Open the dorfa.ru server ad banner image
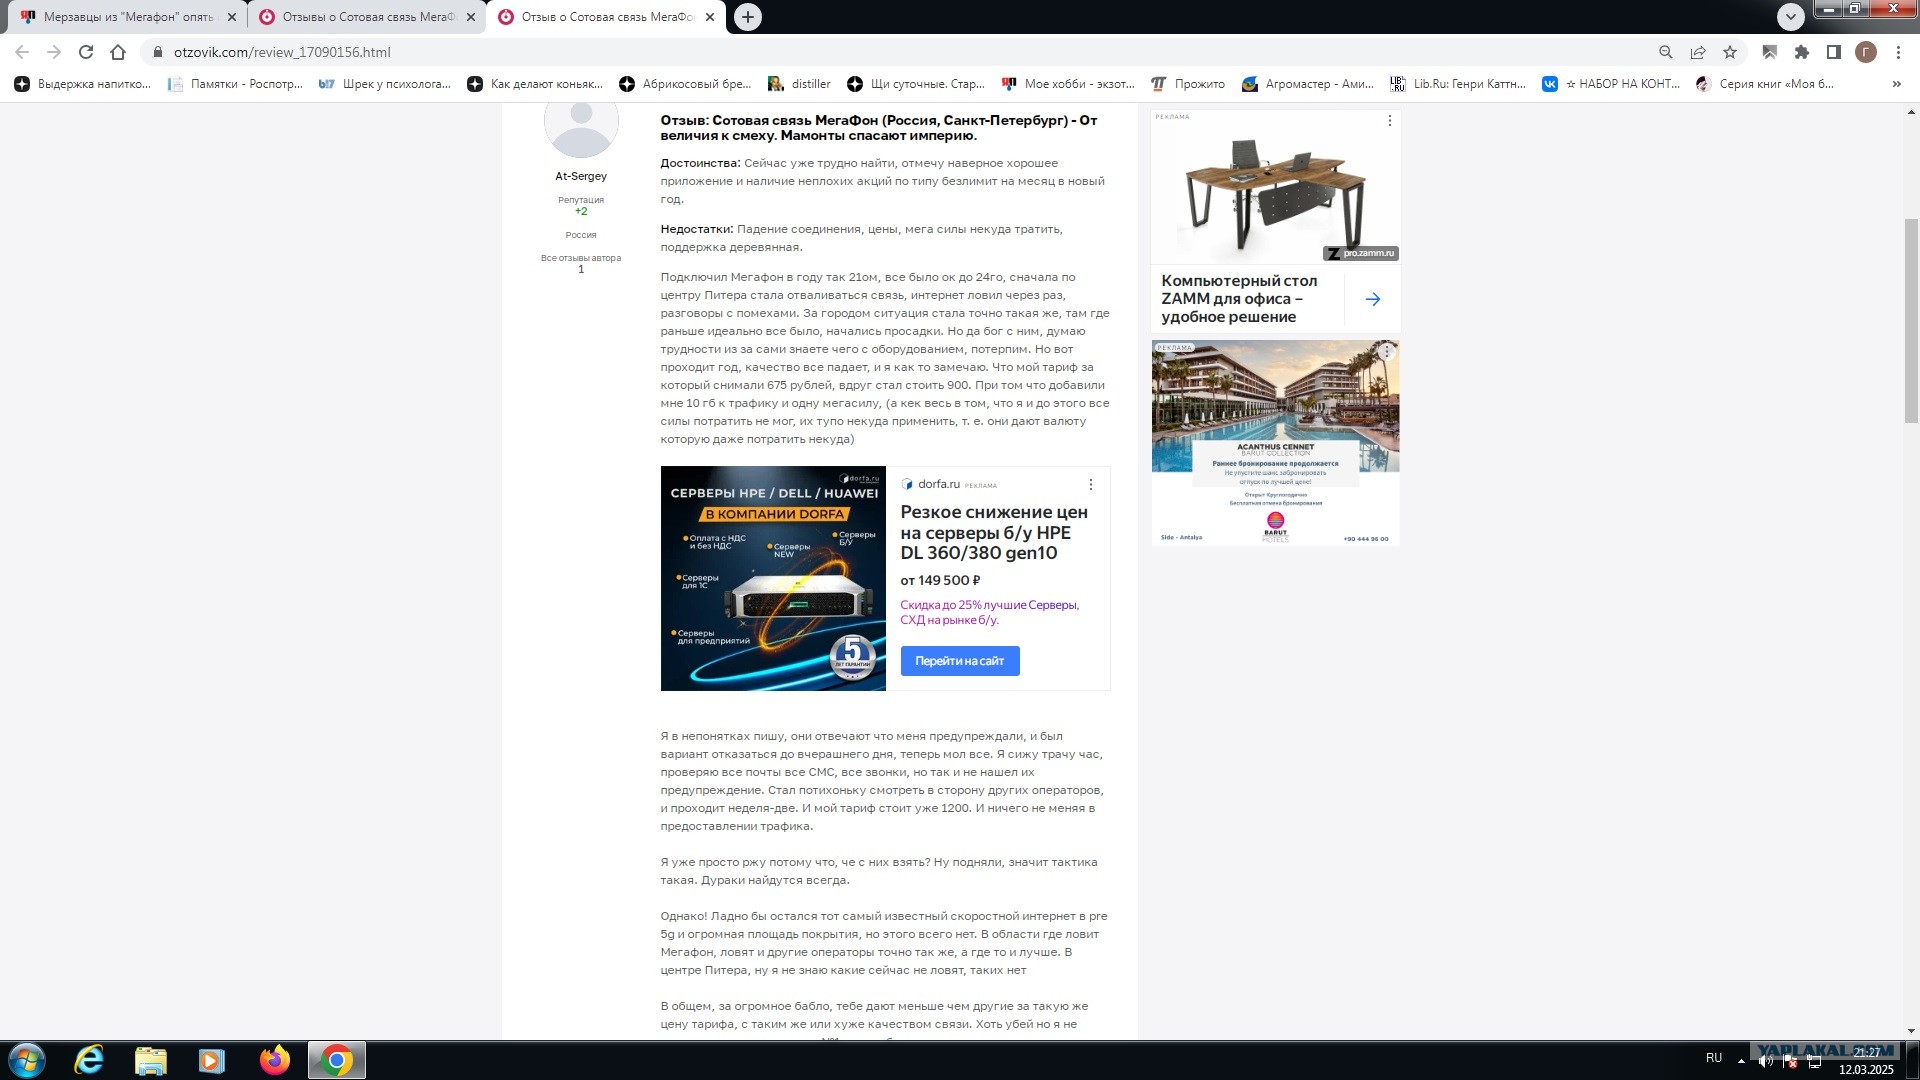The width and height of the screenshot is (1920, 1080). point(773,578)
